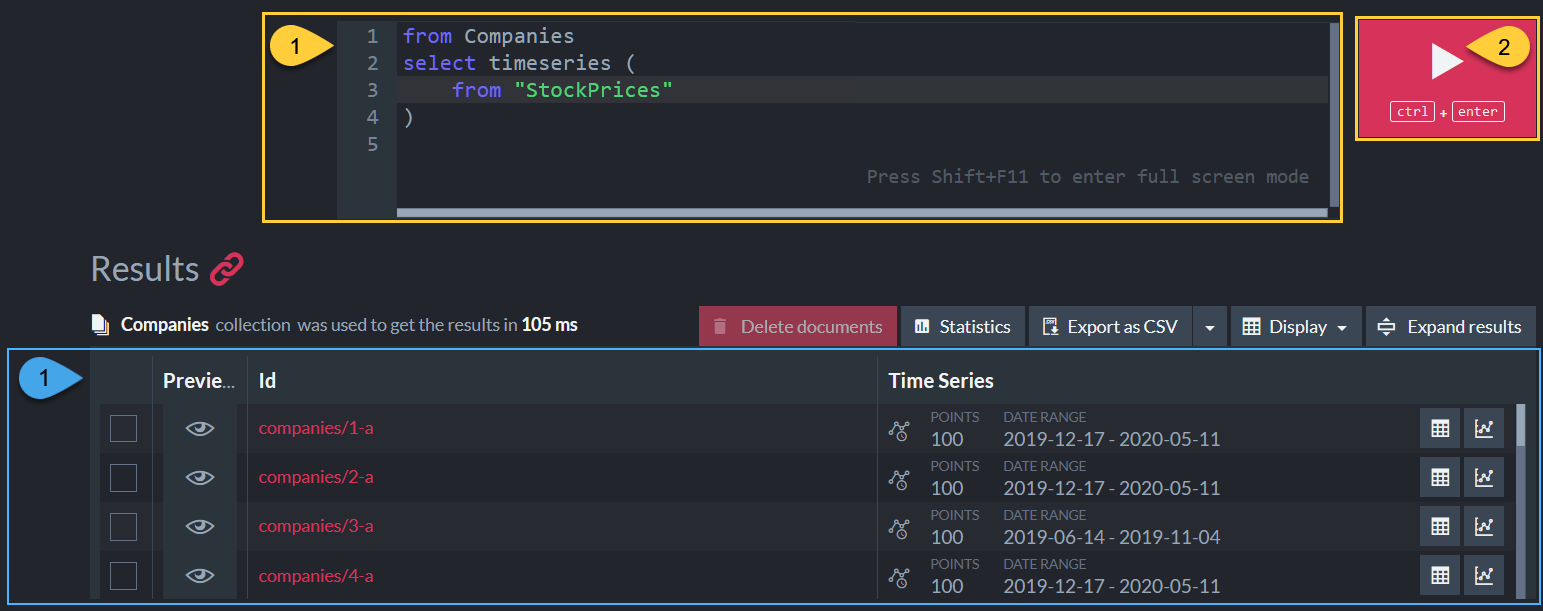Click time series icon in companies/2-a row
Image resolution: width=1543 pixels, height=611 pixels.
pyautogui.click(x=899, y=479)
